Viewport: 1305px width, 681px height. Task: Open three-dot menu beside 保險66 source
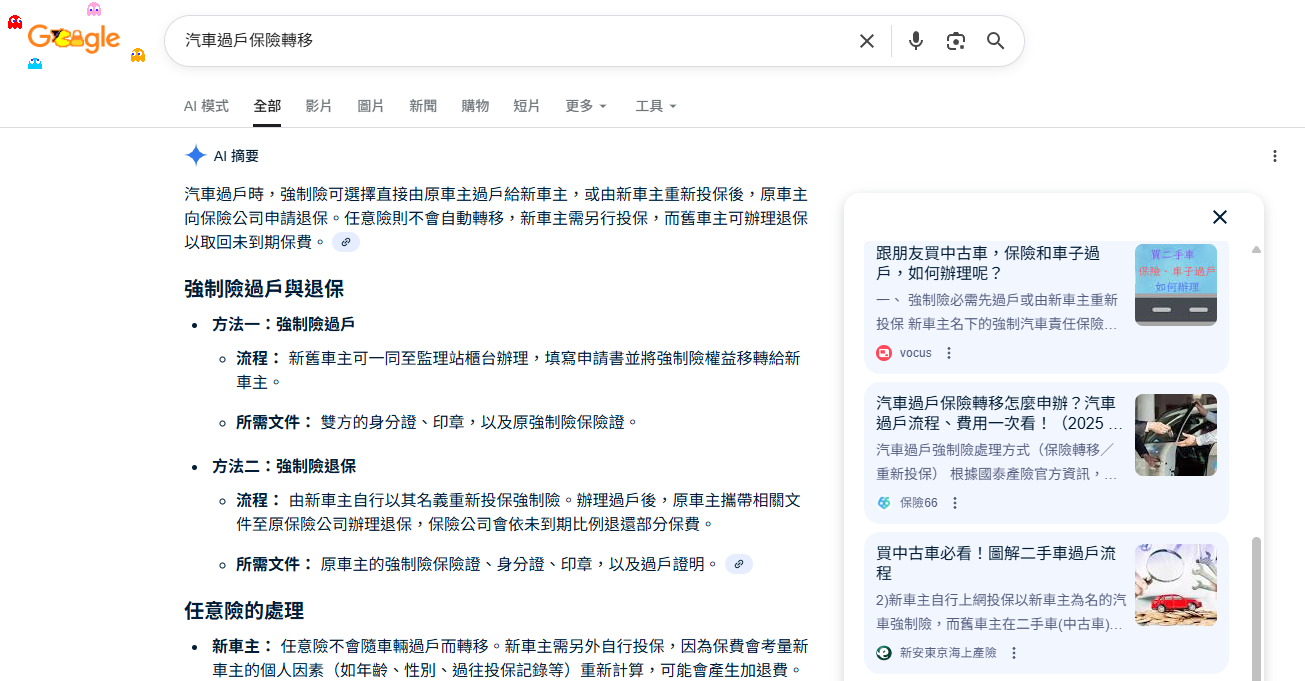(x=955, y=503)
